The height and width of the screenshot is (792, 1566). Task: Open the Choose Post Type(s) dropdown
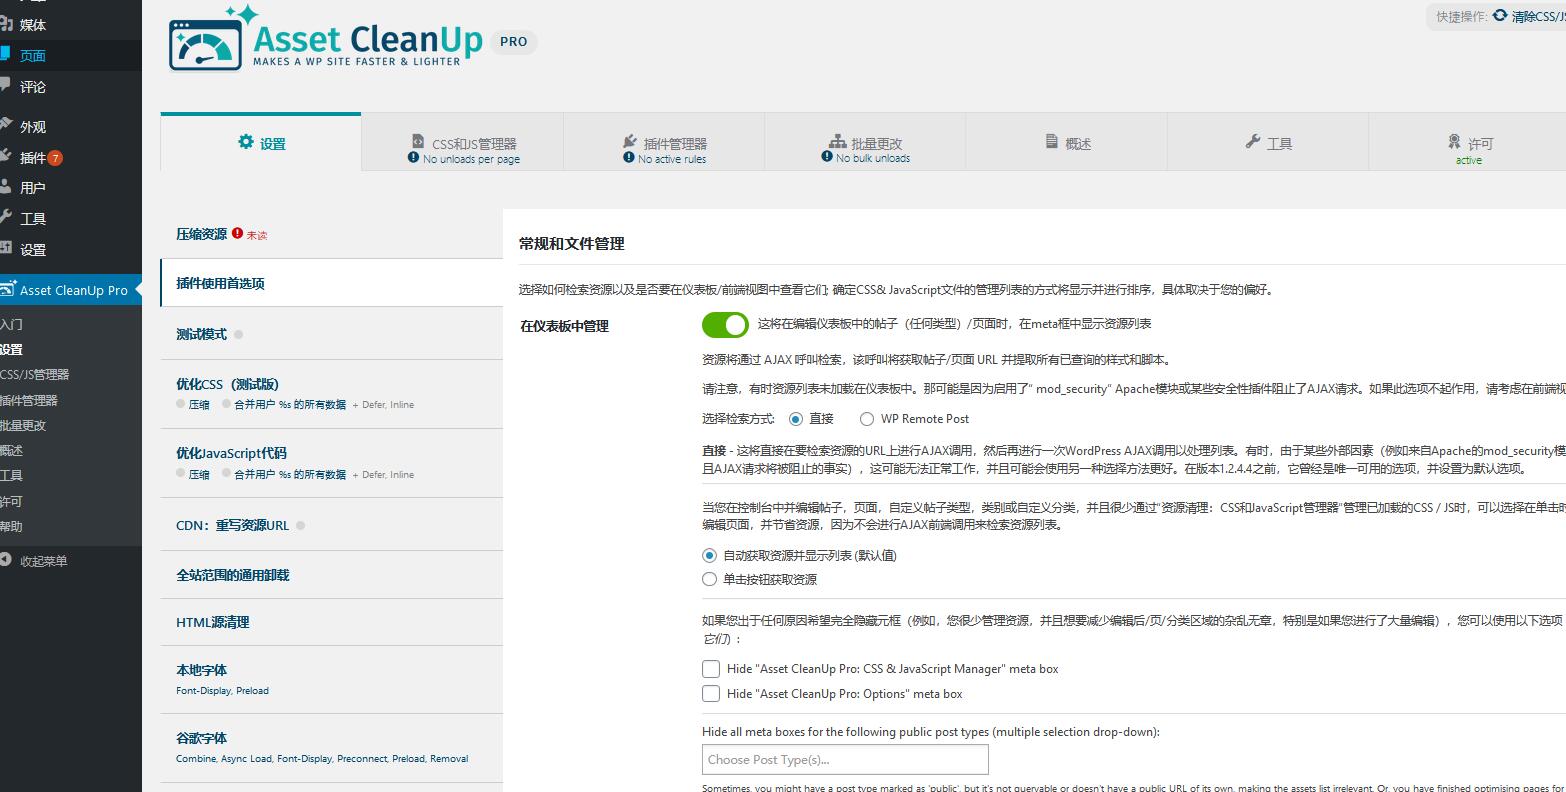pos(845,759)
